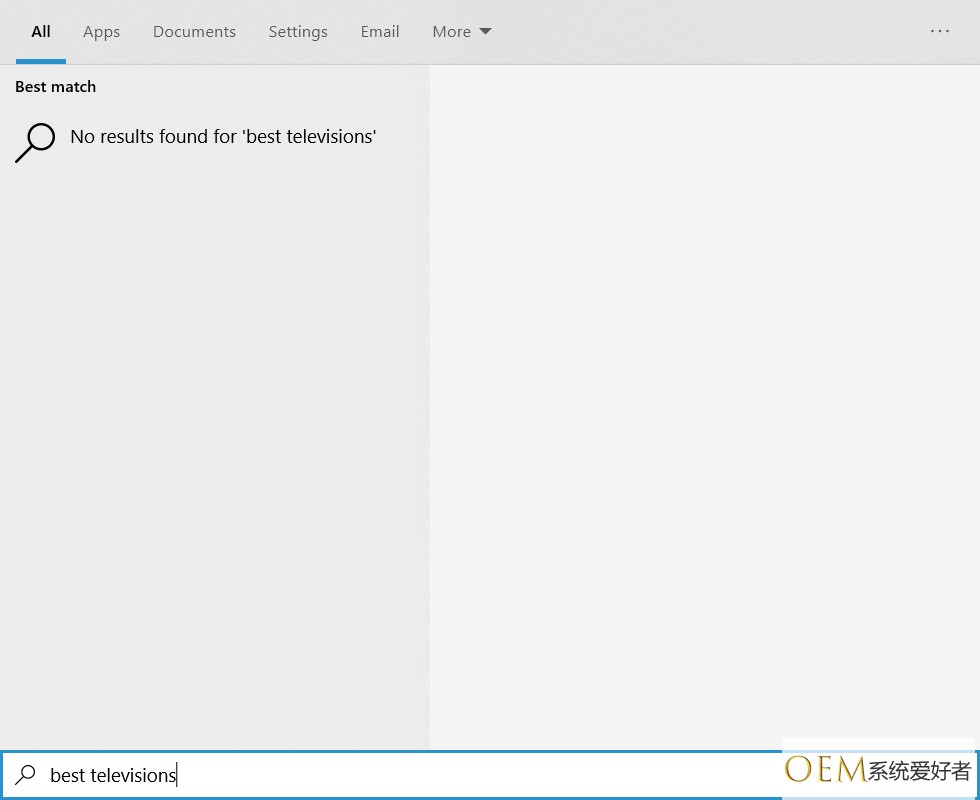Click the Best match heading
The image size is (980, 800).
pyautogui.click(x=56, y=87)
